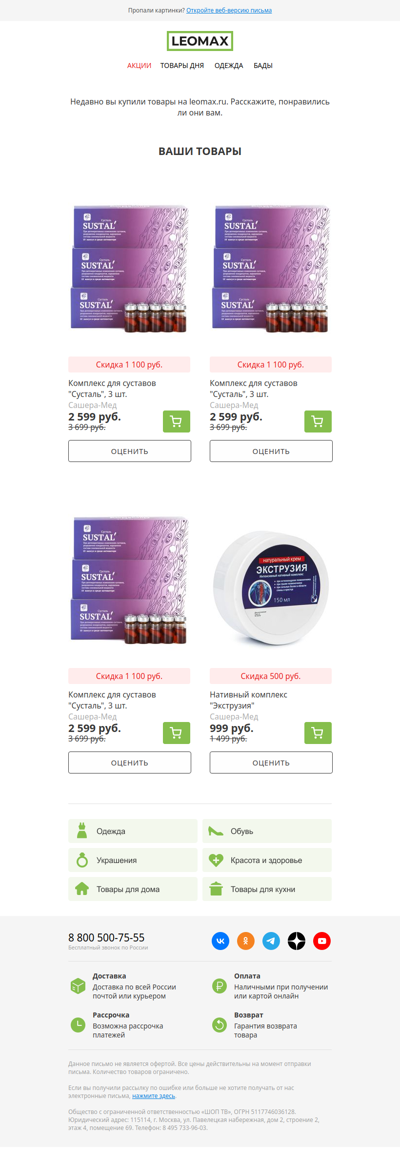
Task: Select the БАДЫ menu item
Action: pos(263,66)
